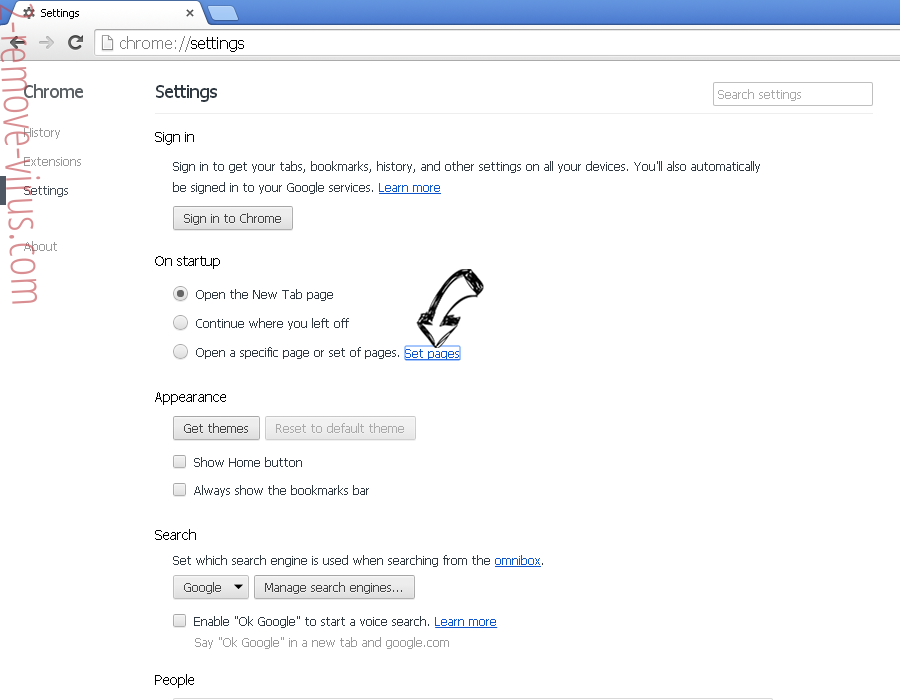This screenshot has height=700, width=900.
Task: Click the Settings page title
Action: coord(186,92)
